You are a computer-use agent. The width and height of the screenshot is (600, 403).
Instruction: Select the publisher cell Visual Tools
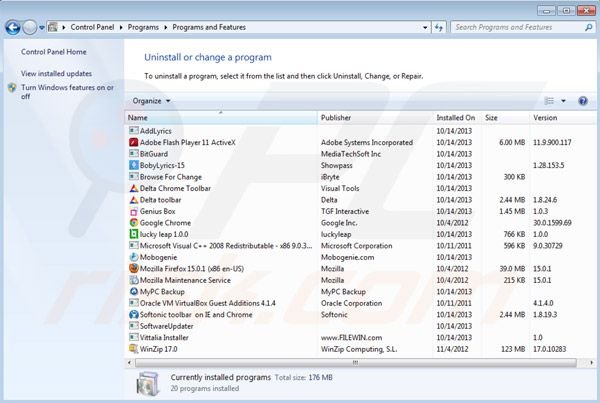(340, 188)
